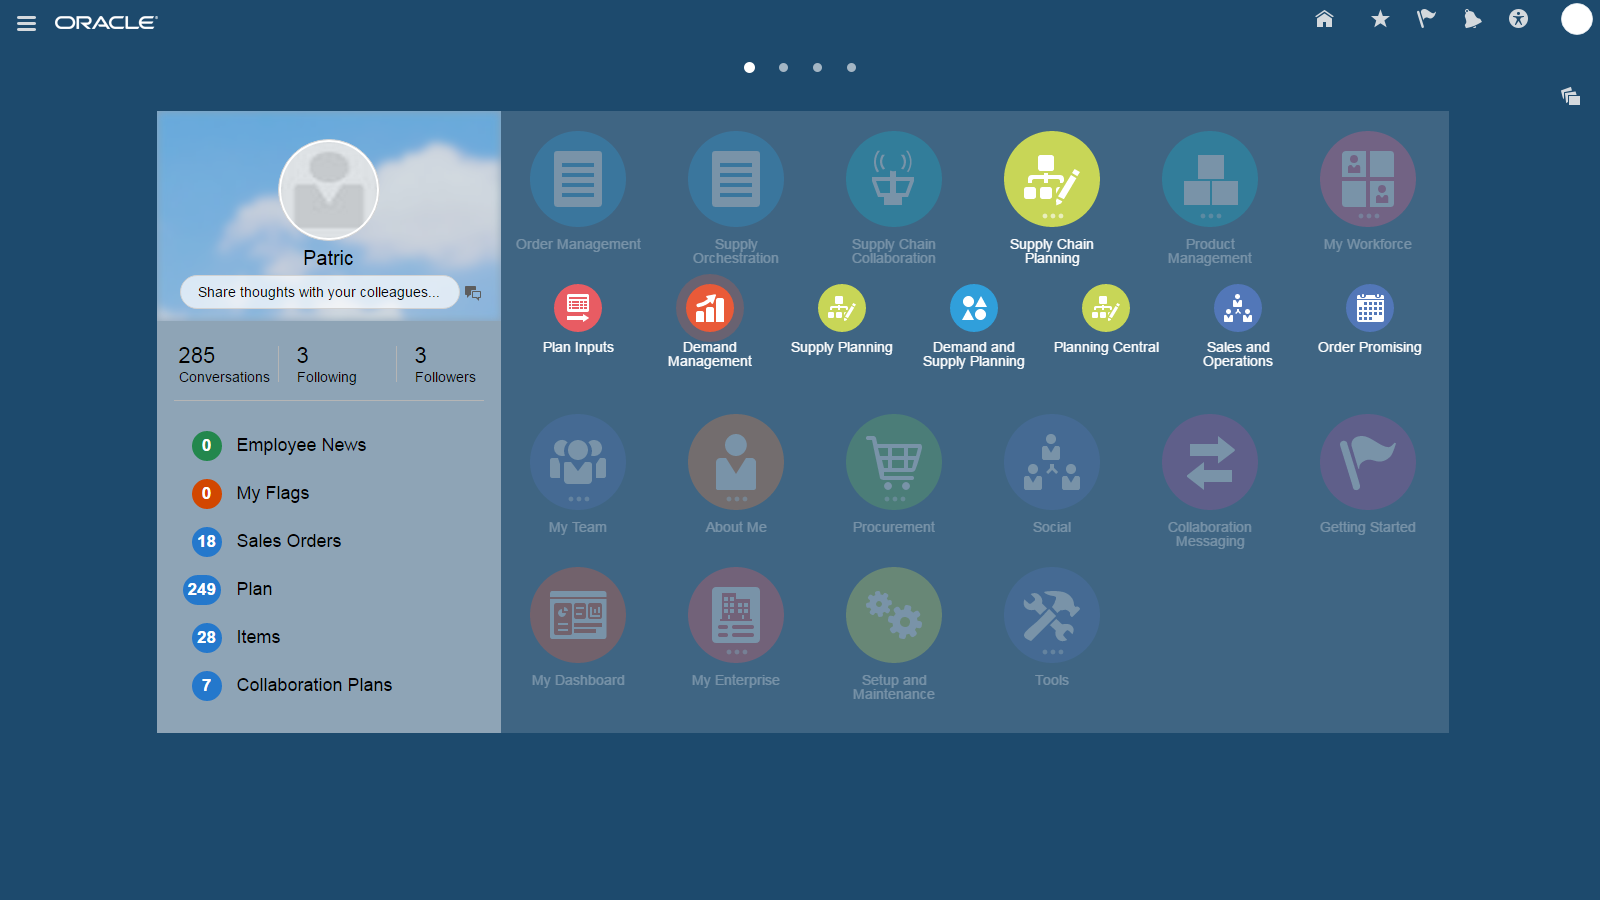Open the Procurement cart icon
1600x900 pixels.
[x=894, y=462]
